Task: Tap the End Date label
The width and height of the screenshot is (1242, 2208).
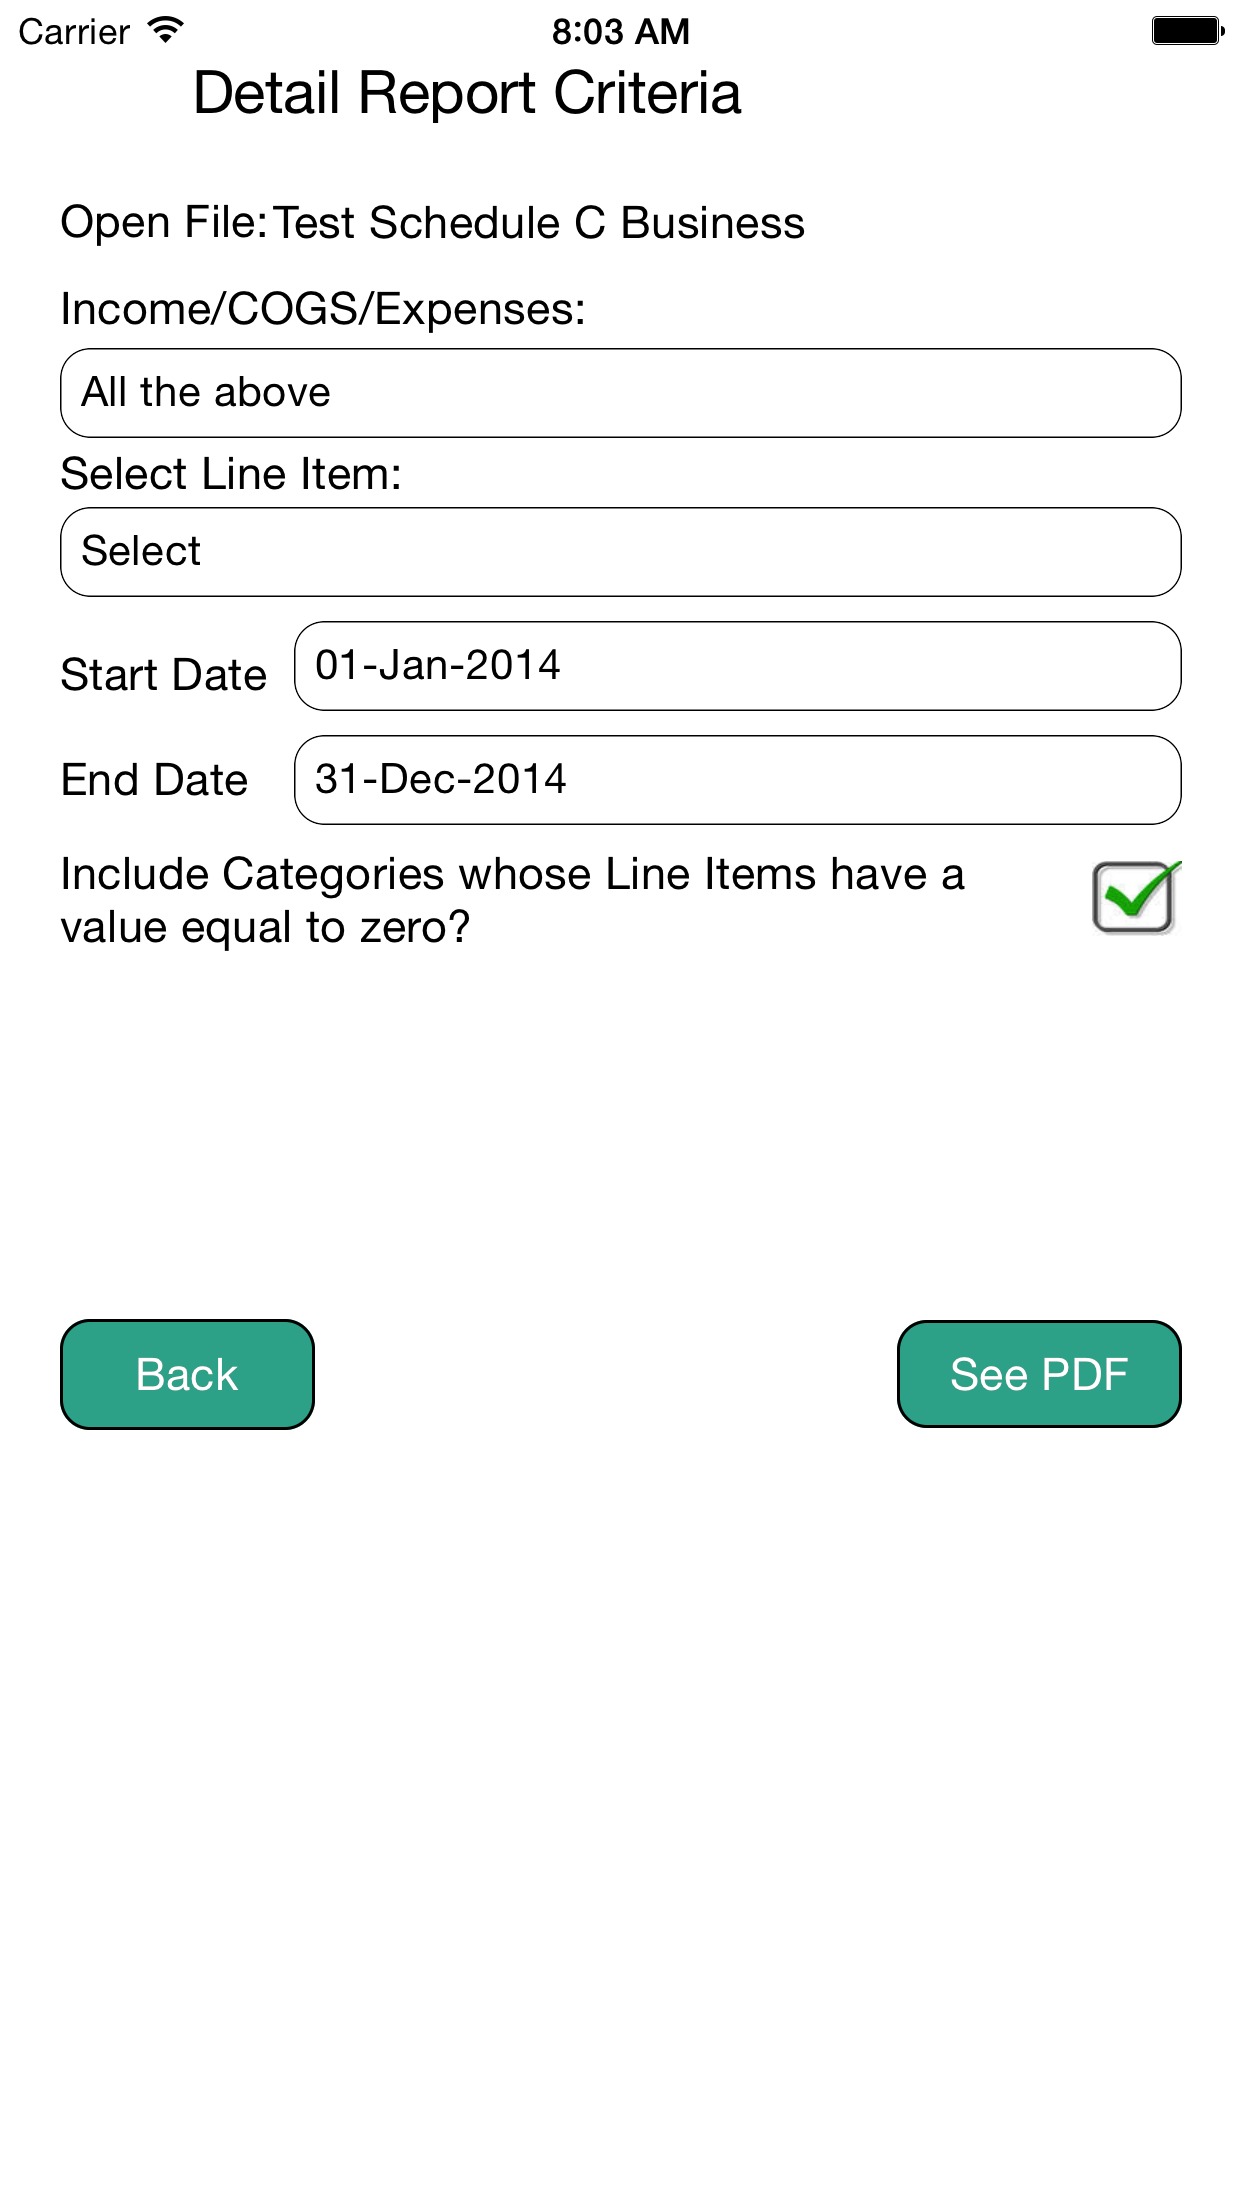Action: 154,780
